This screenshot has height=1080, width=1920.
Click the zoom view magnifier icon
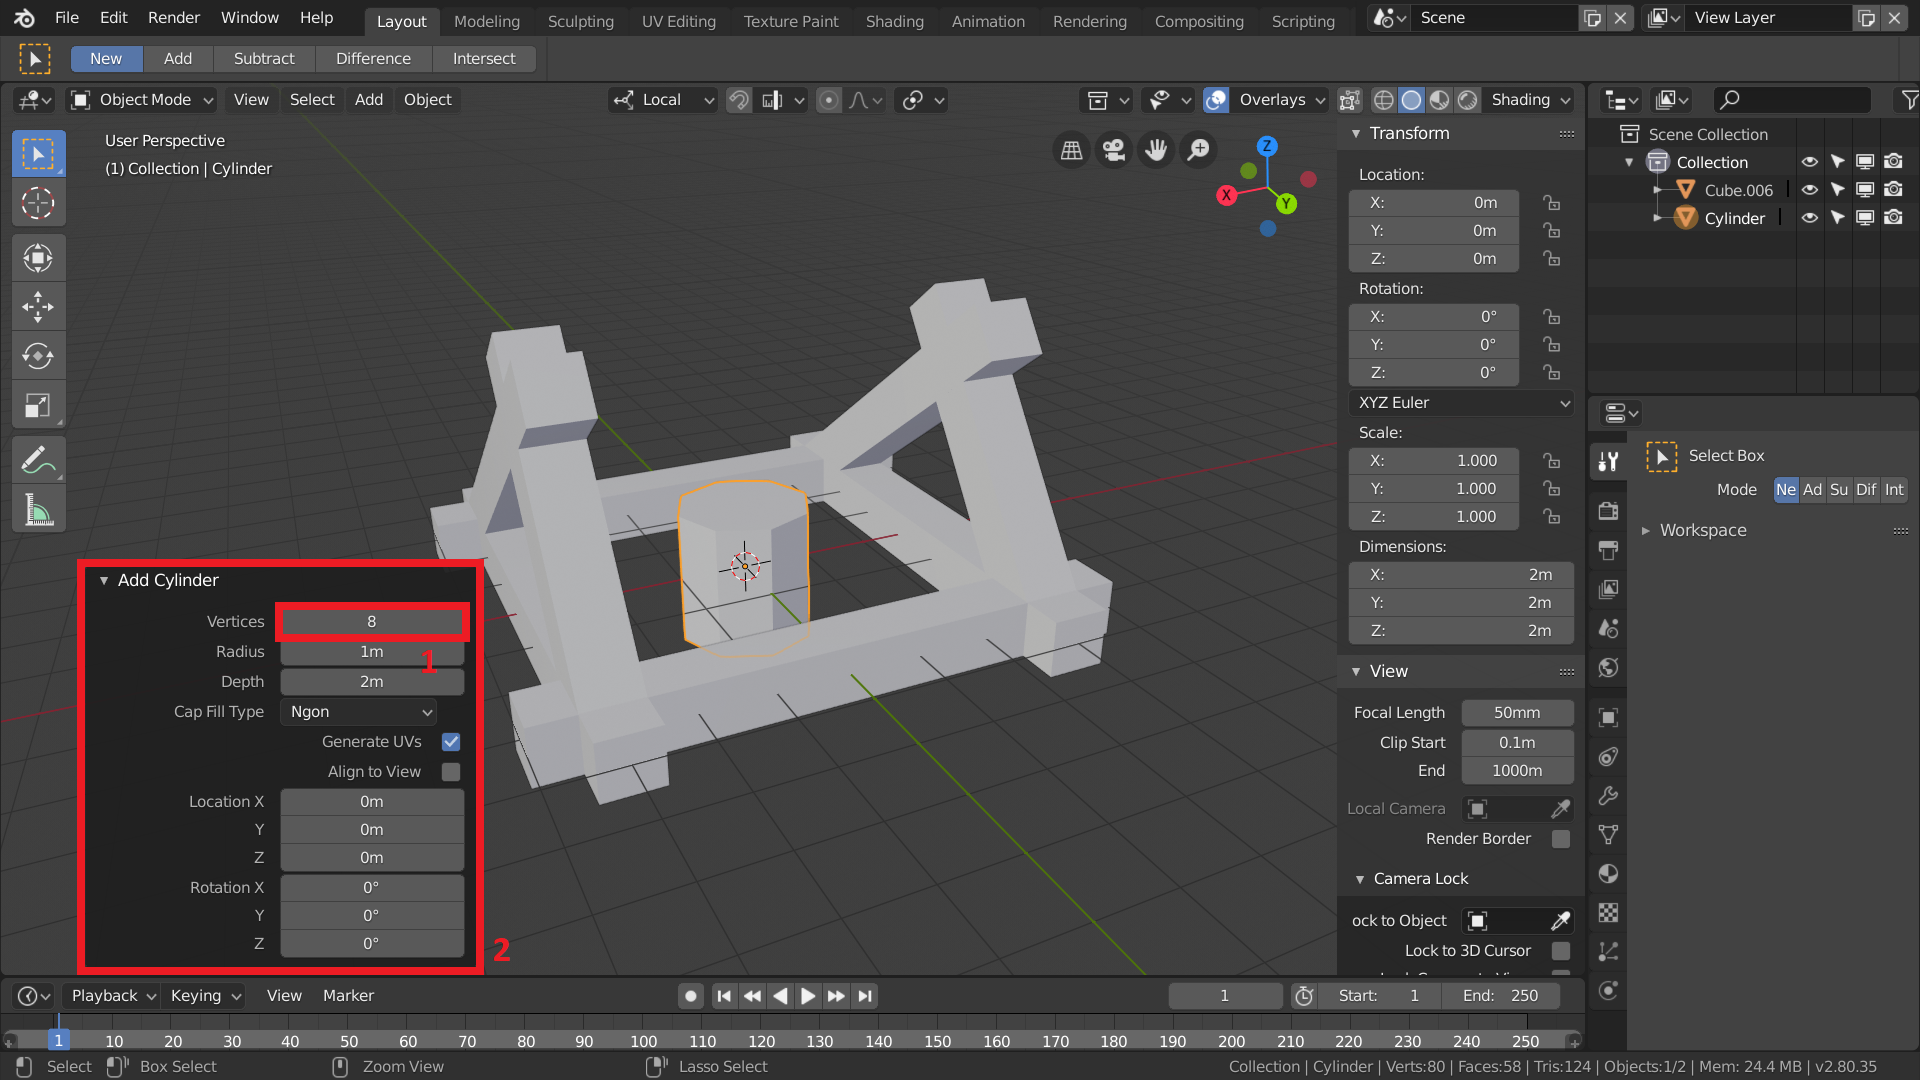pos(1198,150)
